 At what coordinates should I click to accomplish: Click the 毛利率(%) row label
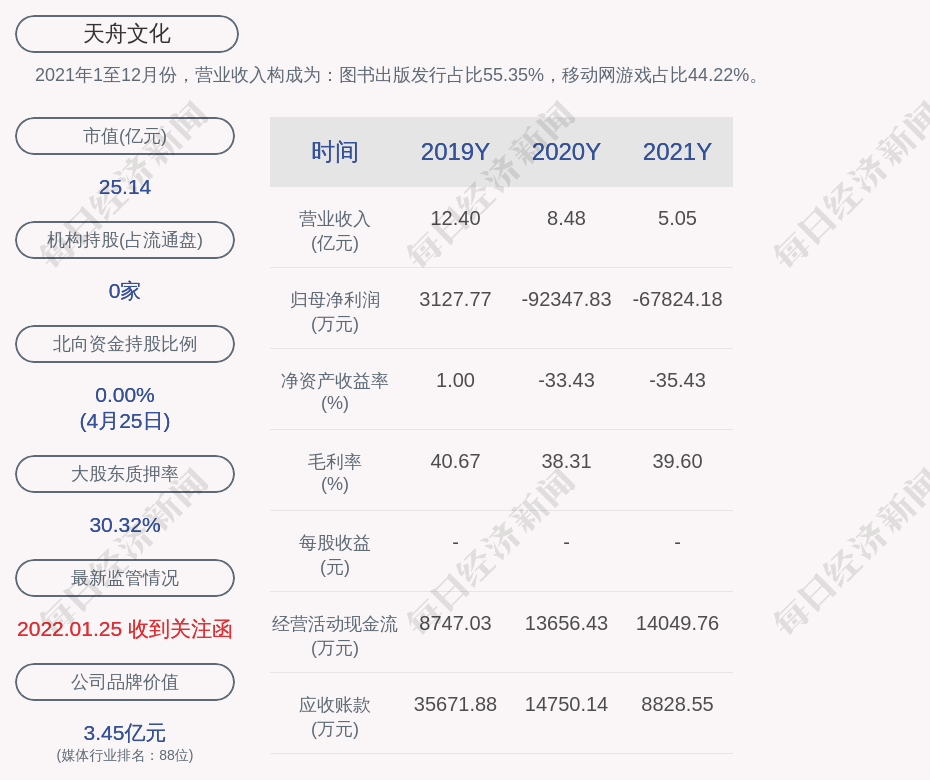335,473
